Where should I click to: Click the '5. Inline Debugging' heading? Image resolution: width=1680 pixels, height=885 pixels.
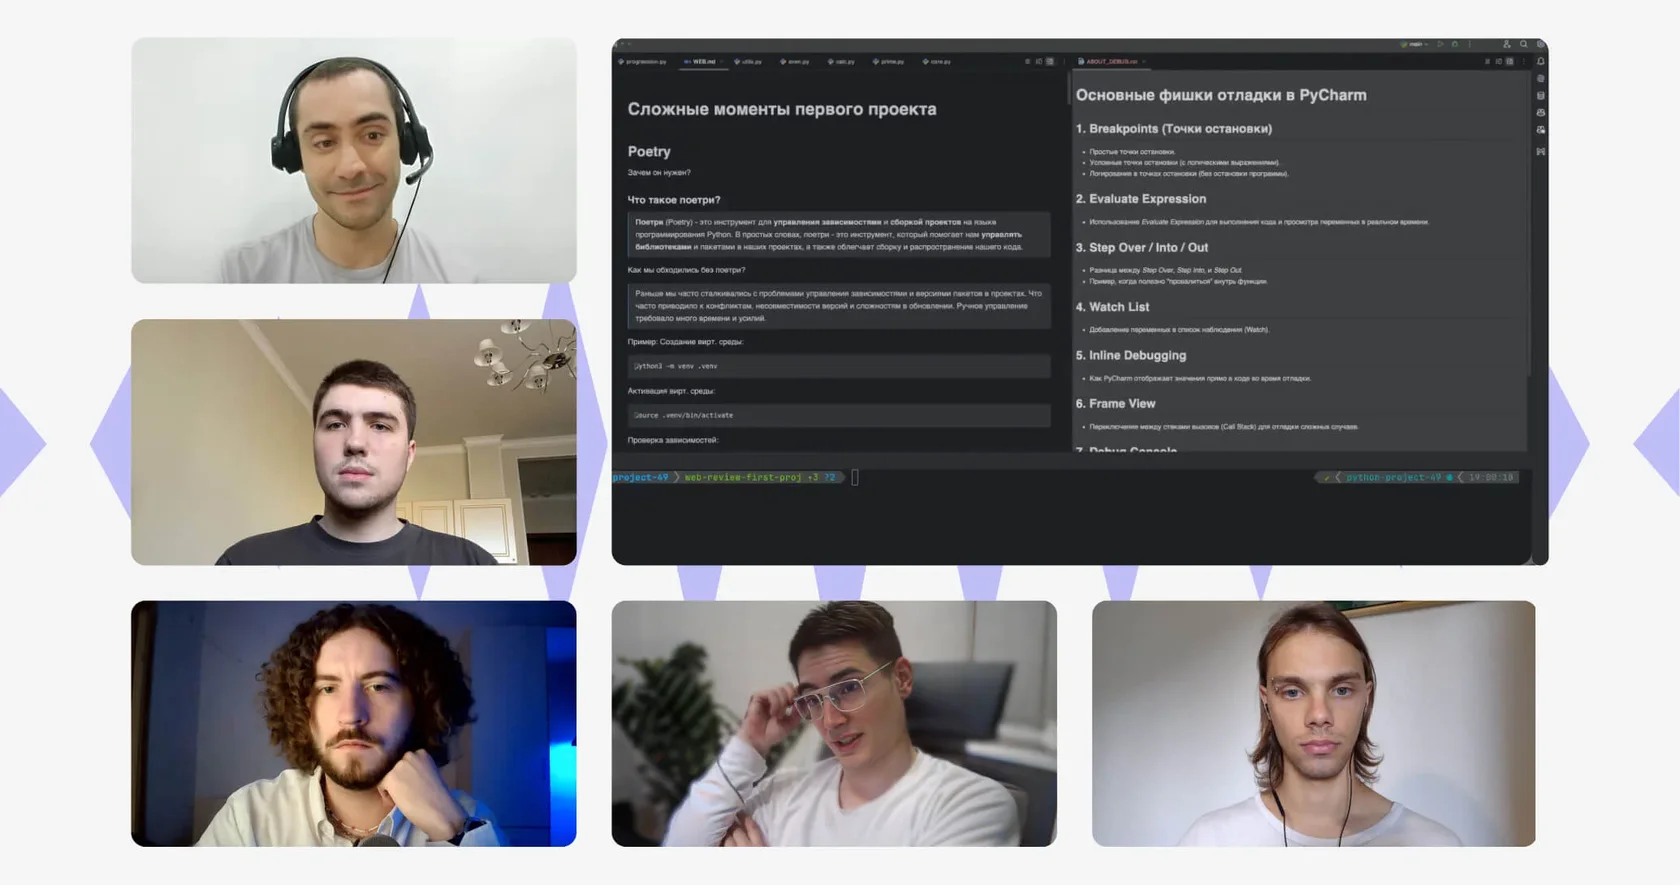(x=1131, y=355)
